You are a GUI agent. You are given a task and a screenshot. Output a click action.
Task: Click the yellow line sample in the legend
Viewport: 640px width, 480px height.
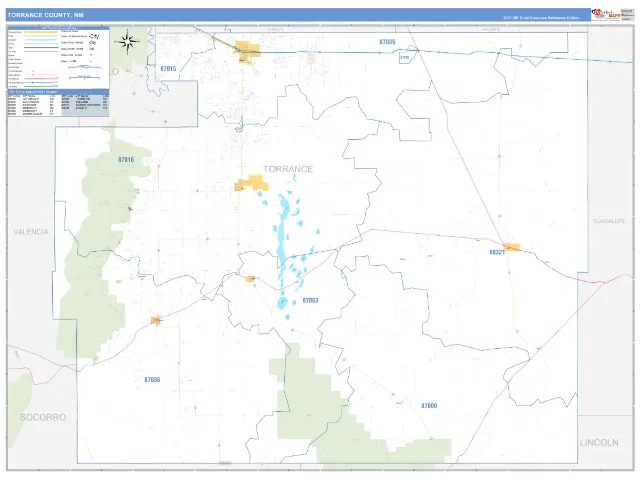point(41,32)
